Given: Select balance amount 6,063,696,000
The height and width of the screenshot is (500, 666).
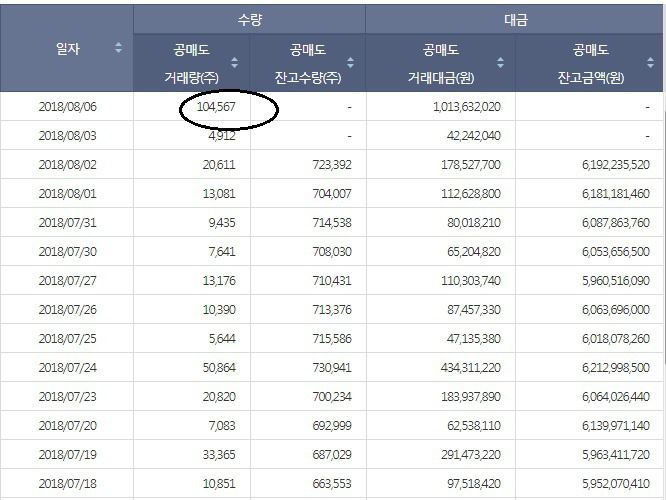Looking at the screenshot, I should pos(616,310).
